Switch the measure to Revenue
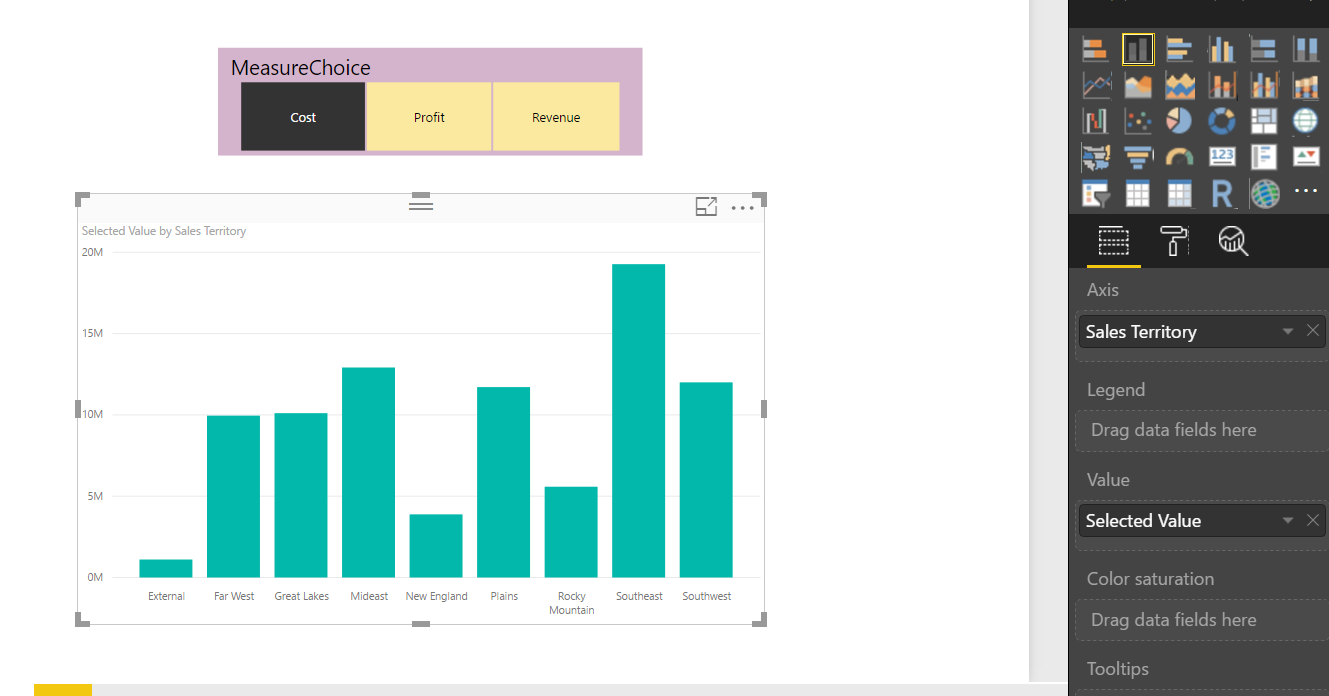Screen dimensions: 1329x696 [x=556, y=117]
